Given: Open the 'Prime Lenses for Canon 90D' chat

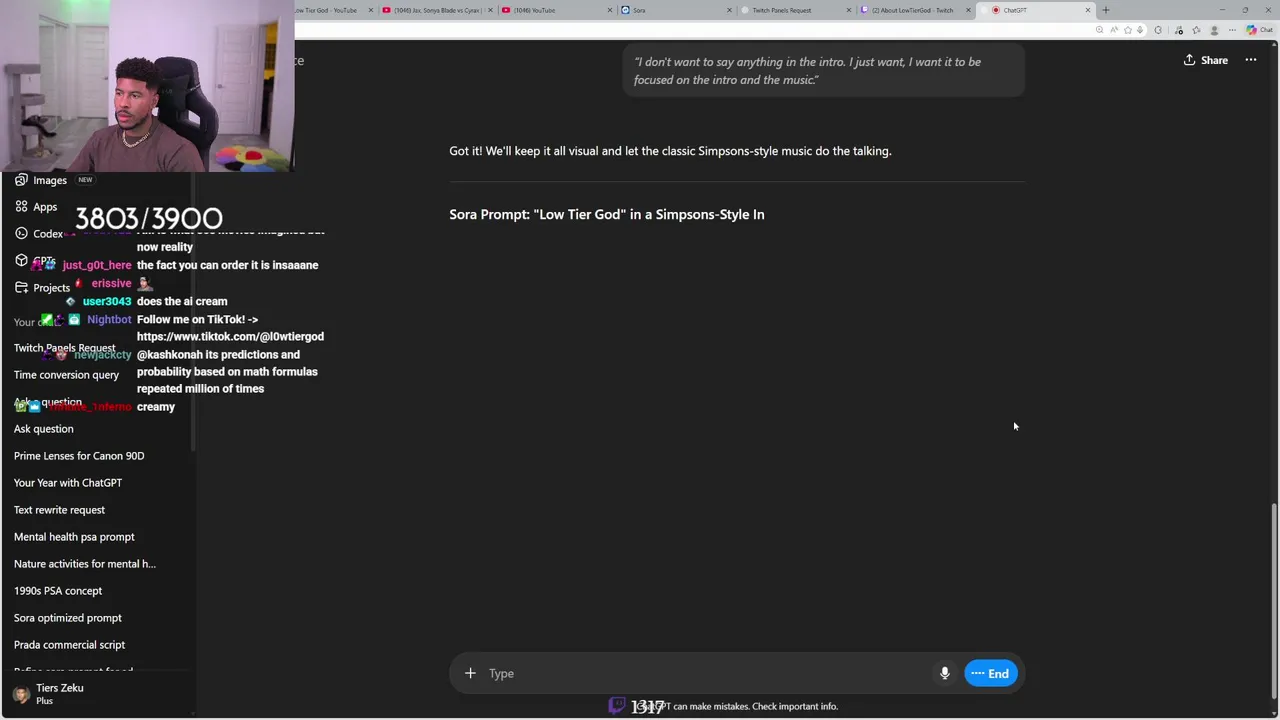Looking at the screenshot, I should click(x=79, y=456).
